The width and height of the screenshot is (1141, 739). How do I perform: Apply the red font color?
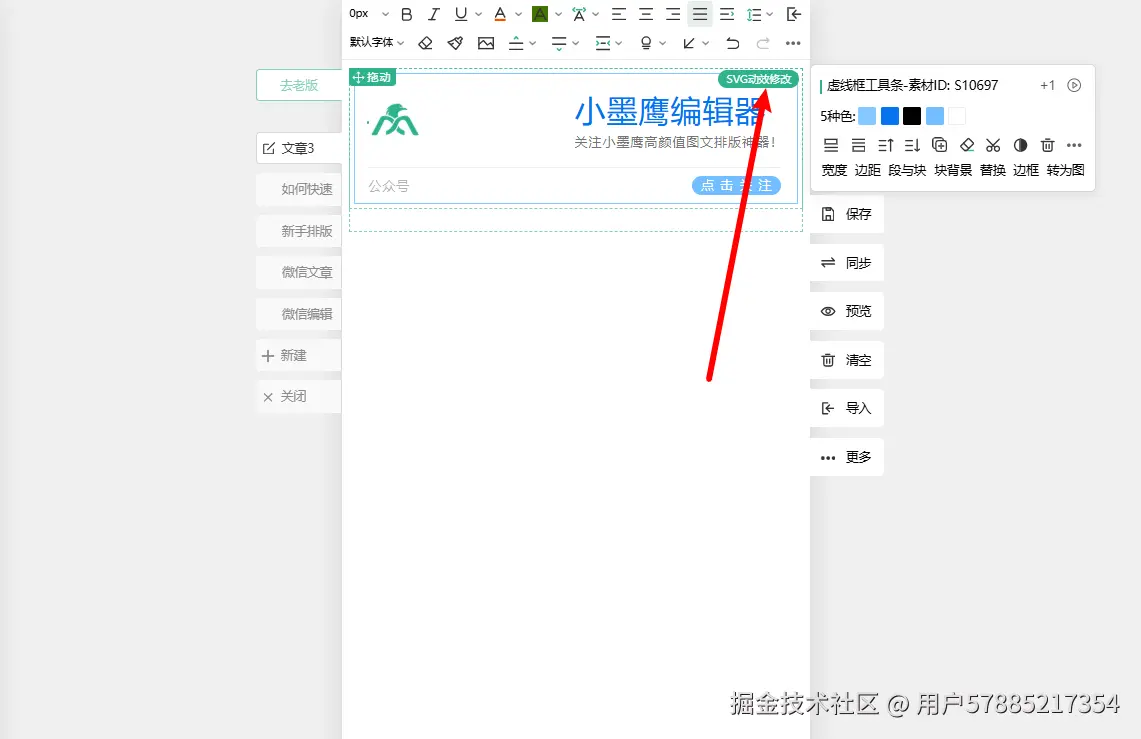pyautogui.click(x=500, y=14)
